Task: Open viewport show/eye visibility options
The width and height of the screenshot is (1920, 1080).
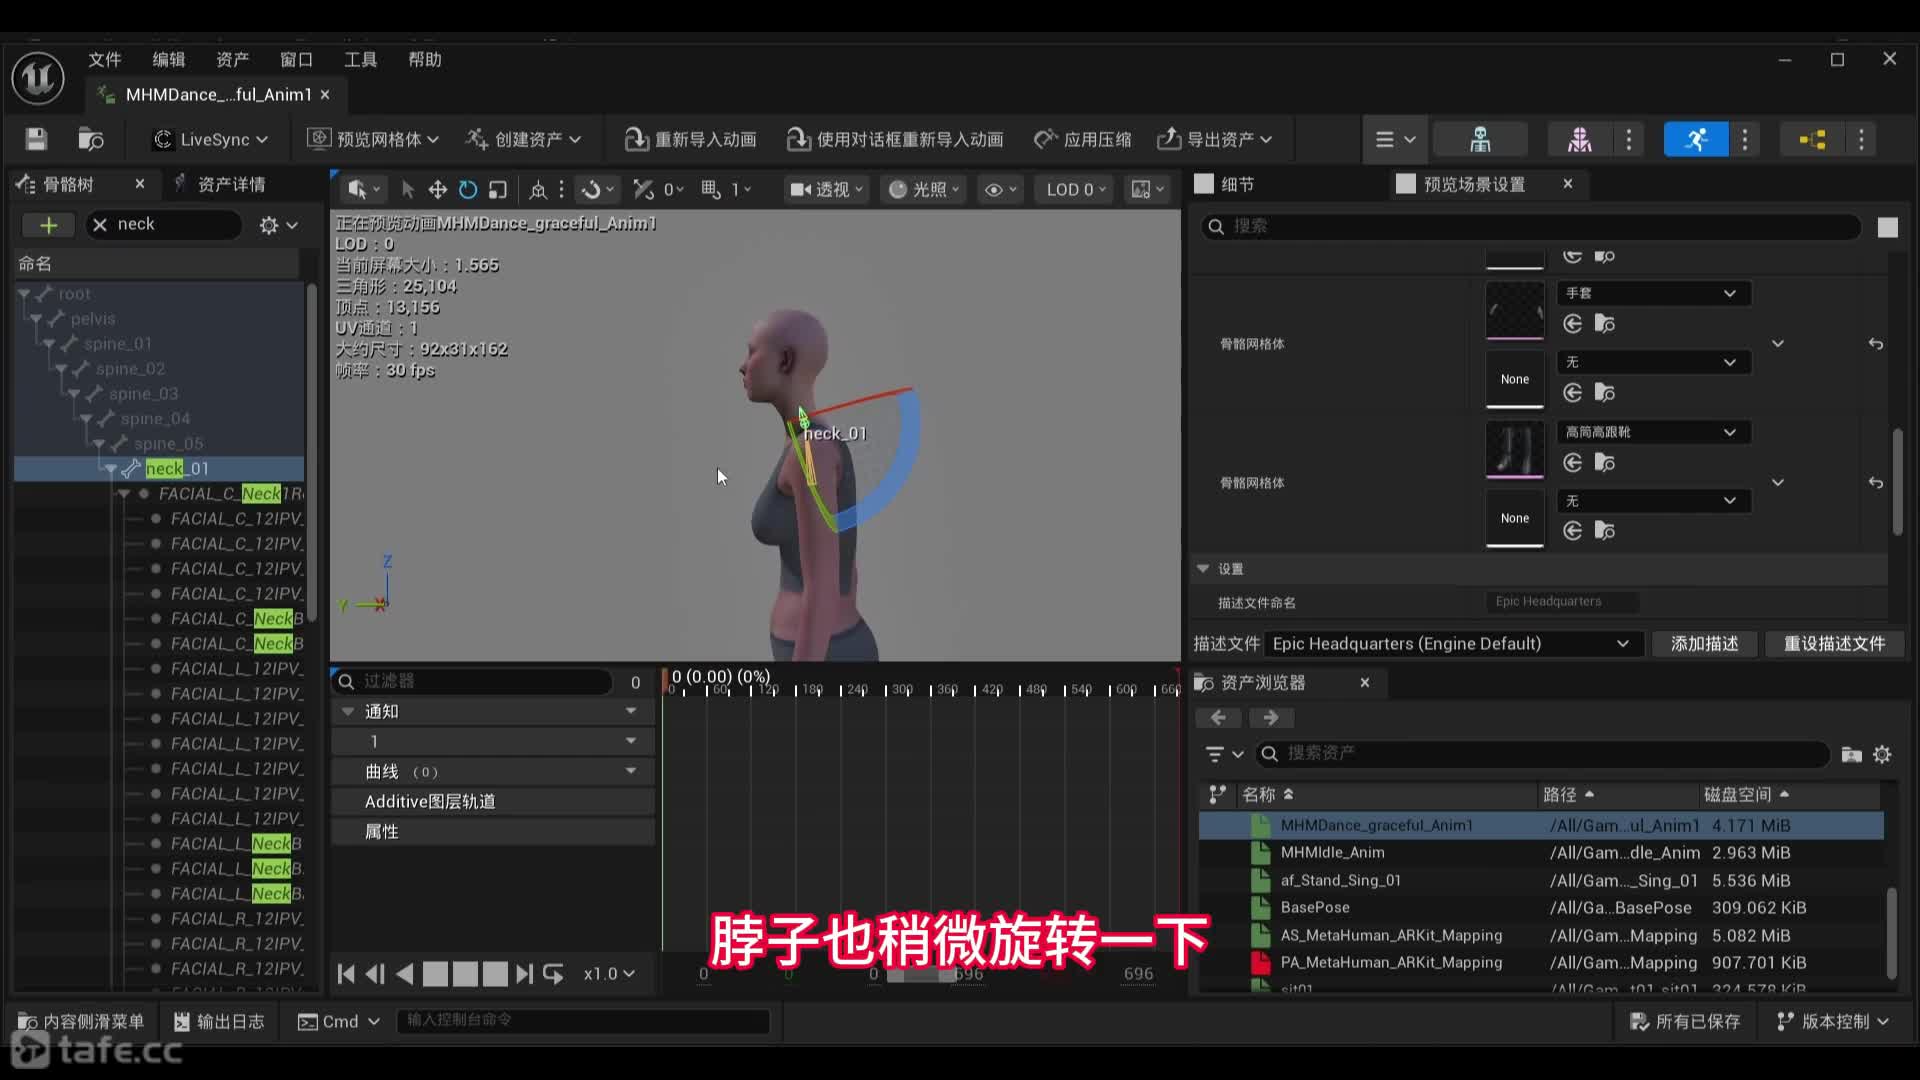Action: [x=1000, y=190]
